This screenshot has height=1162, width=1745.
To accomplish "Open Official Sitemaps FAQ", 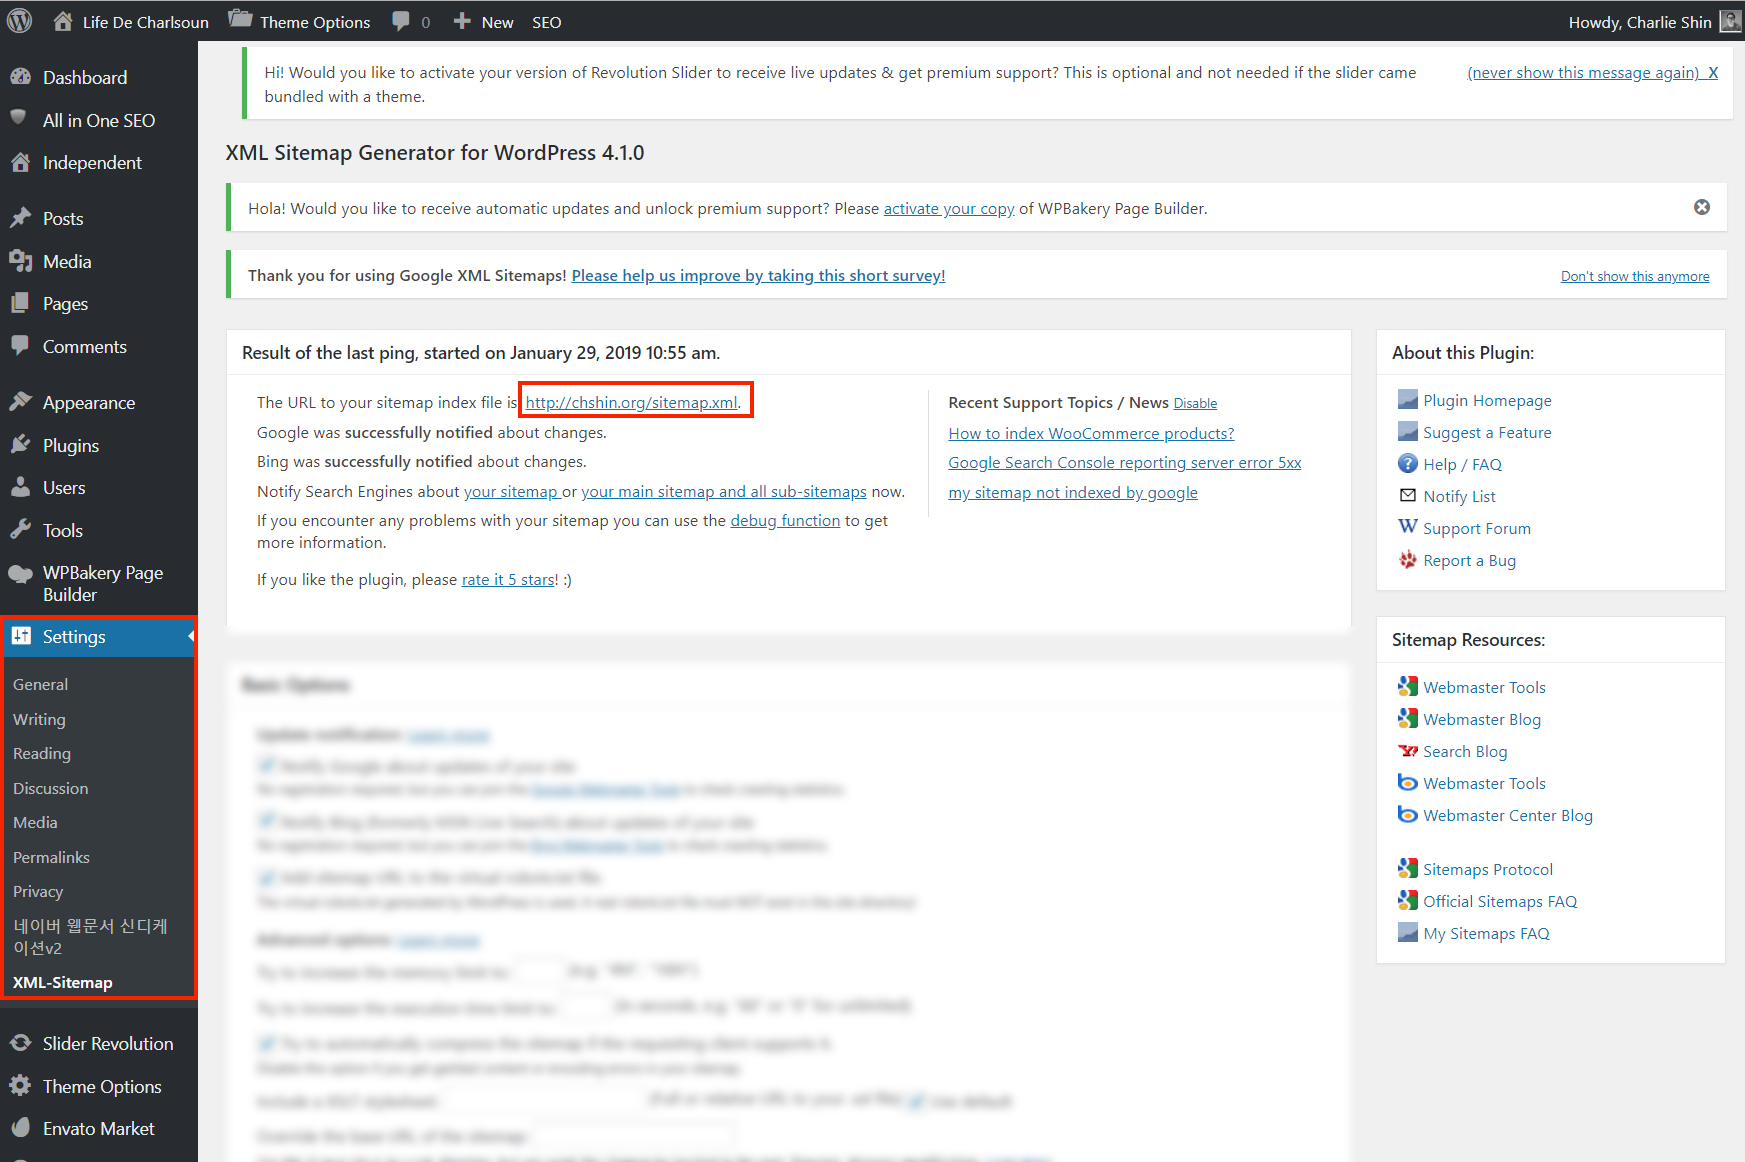I will click(x=1500, y=901).
